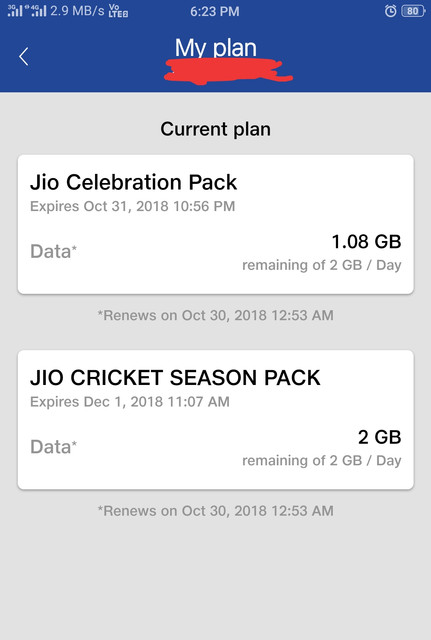Tap renewal note below Celebration Pack card
This screenshot has width=431, height=640.
[x=216, y=315]
